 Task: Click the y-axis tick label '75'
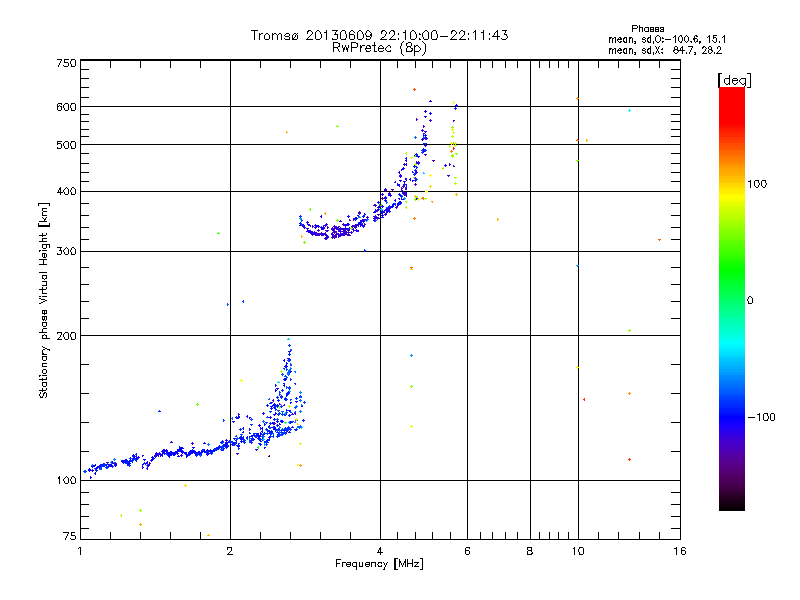[x=69, y=536]
